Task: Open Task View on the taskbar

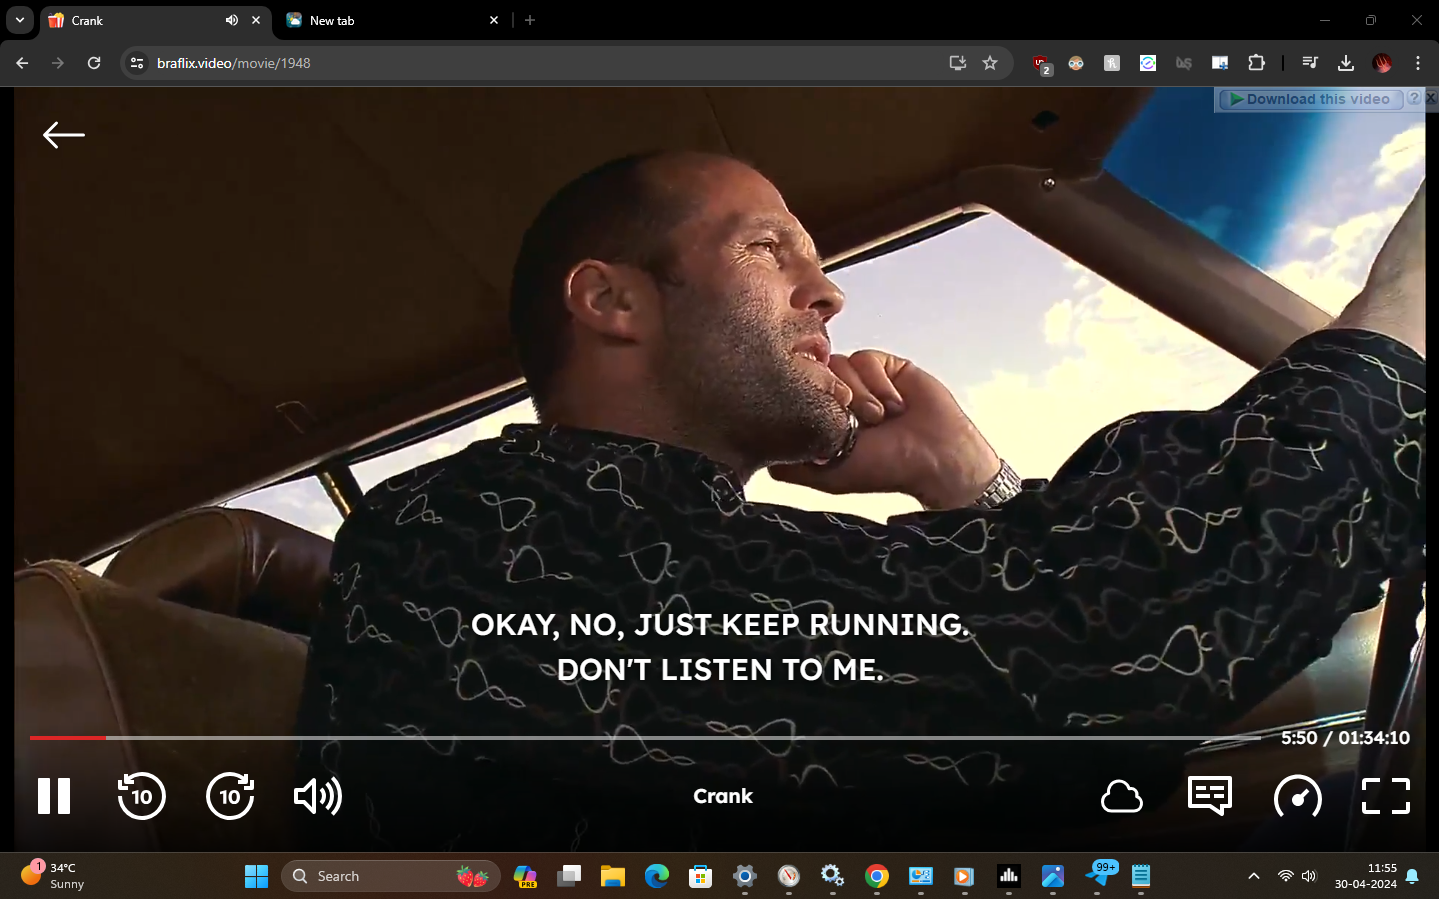Action: pos(569,876)
